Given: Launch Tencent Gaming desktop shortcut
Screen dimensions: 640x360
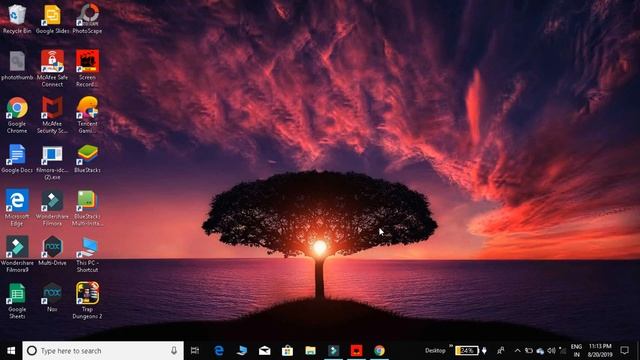Looking at the screenshot, I should pyautogui.click(x=87, y=115).
